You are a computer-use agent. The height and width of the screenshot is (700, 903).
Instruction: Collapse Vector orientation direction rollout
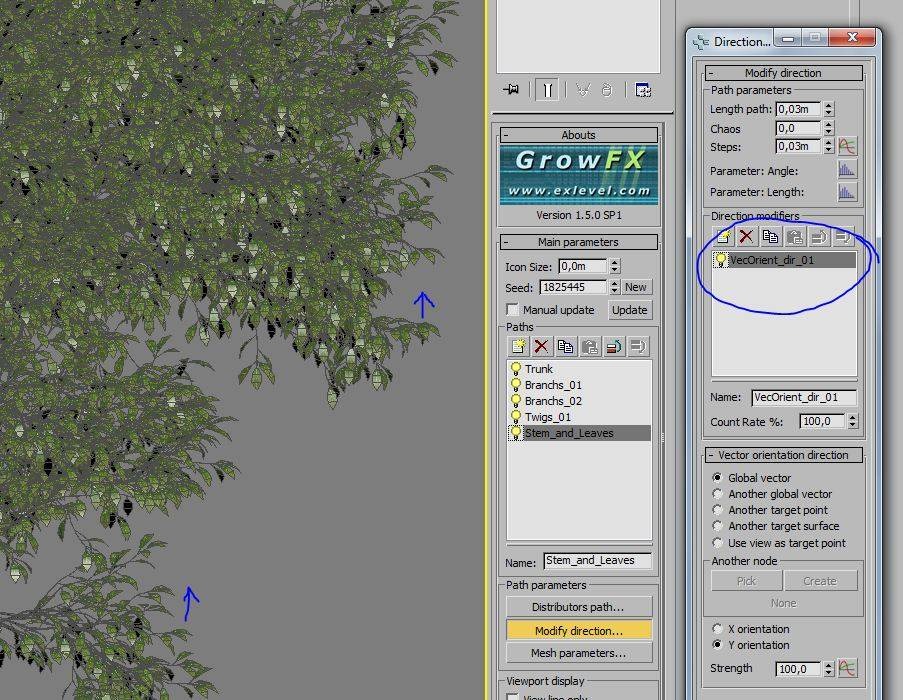pos(783,455)
